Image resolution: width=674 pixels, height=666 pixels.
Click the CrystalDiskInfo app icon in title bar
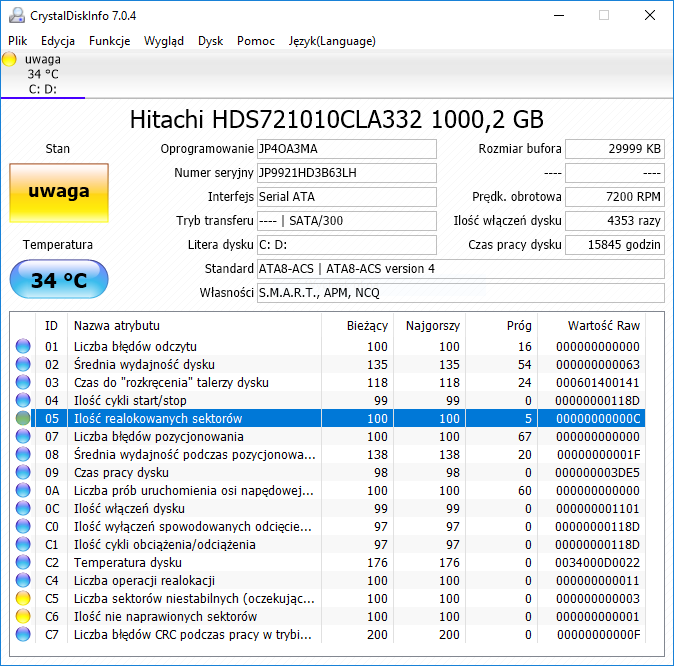[x=17, y=16]
